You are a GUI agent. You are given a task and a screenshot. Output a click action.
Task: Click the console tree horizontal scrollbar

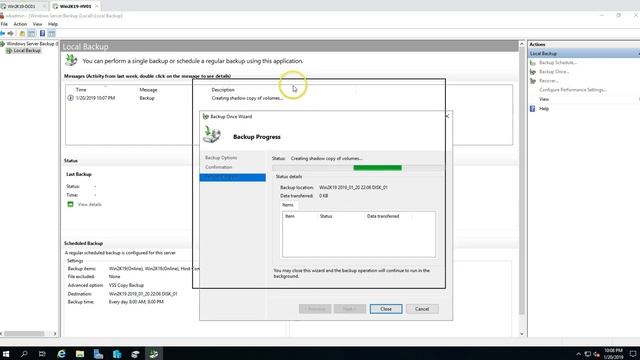click(x=24, y=334)
